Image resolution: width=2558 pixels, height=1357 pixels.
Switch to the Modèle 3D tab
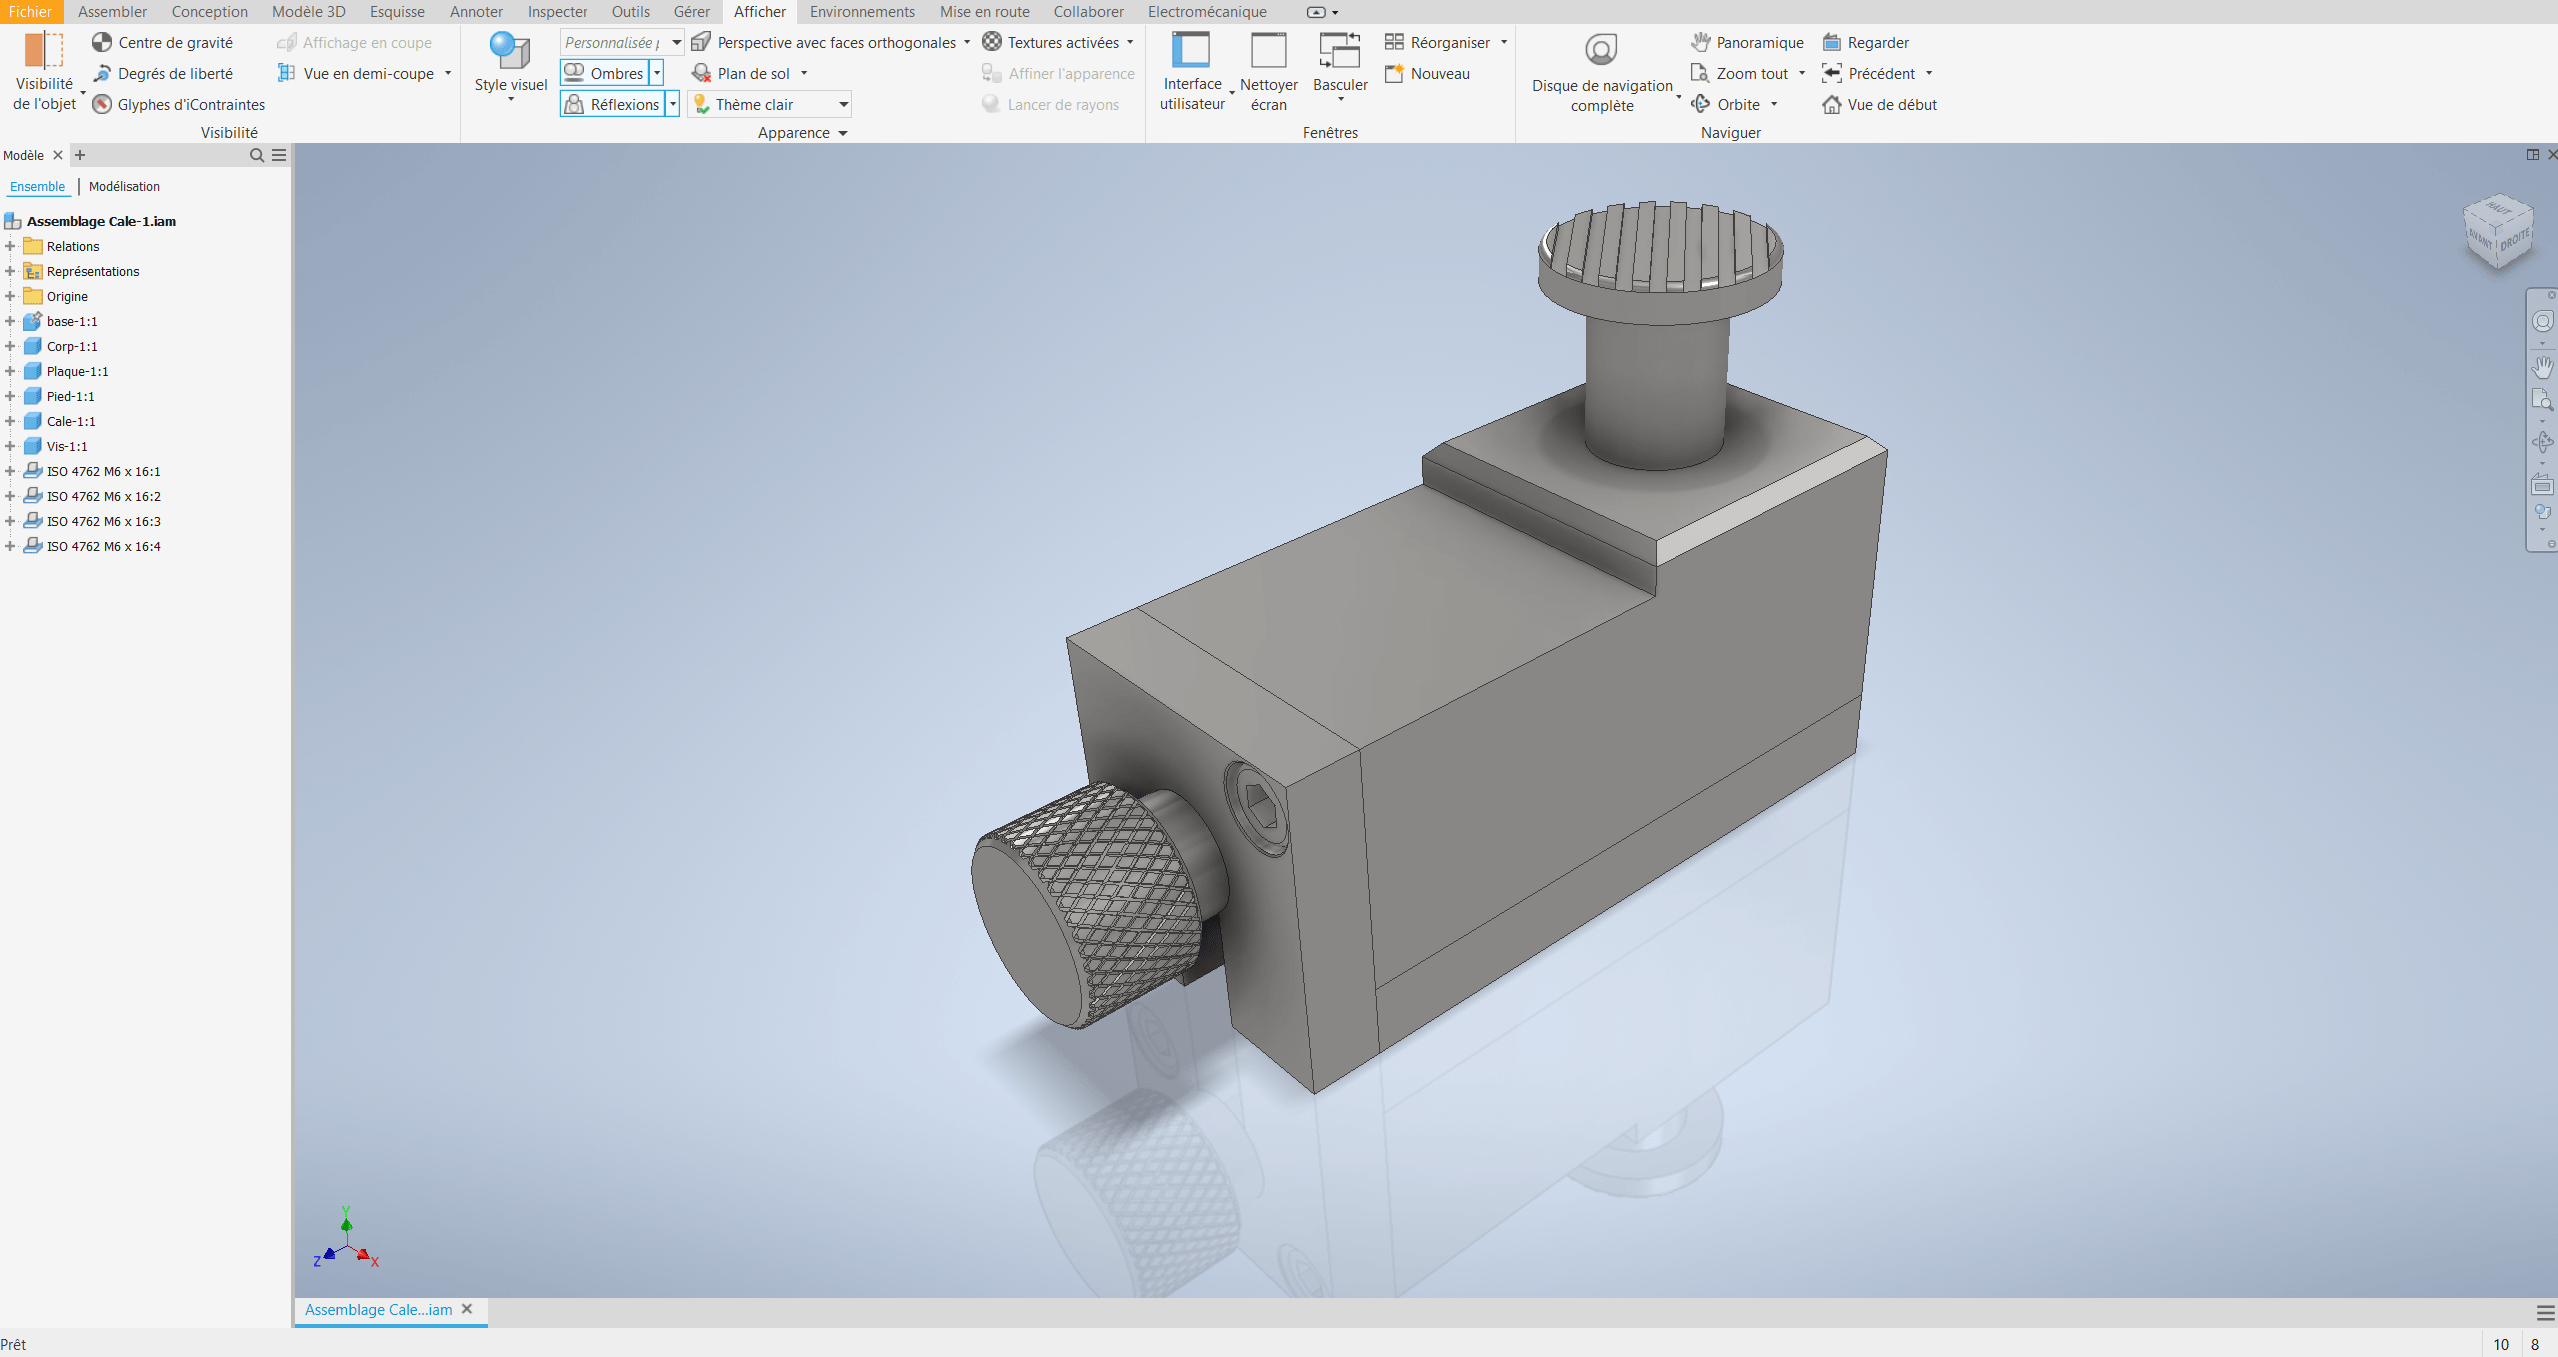click(309, 11)
